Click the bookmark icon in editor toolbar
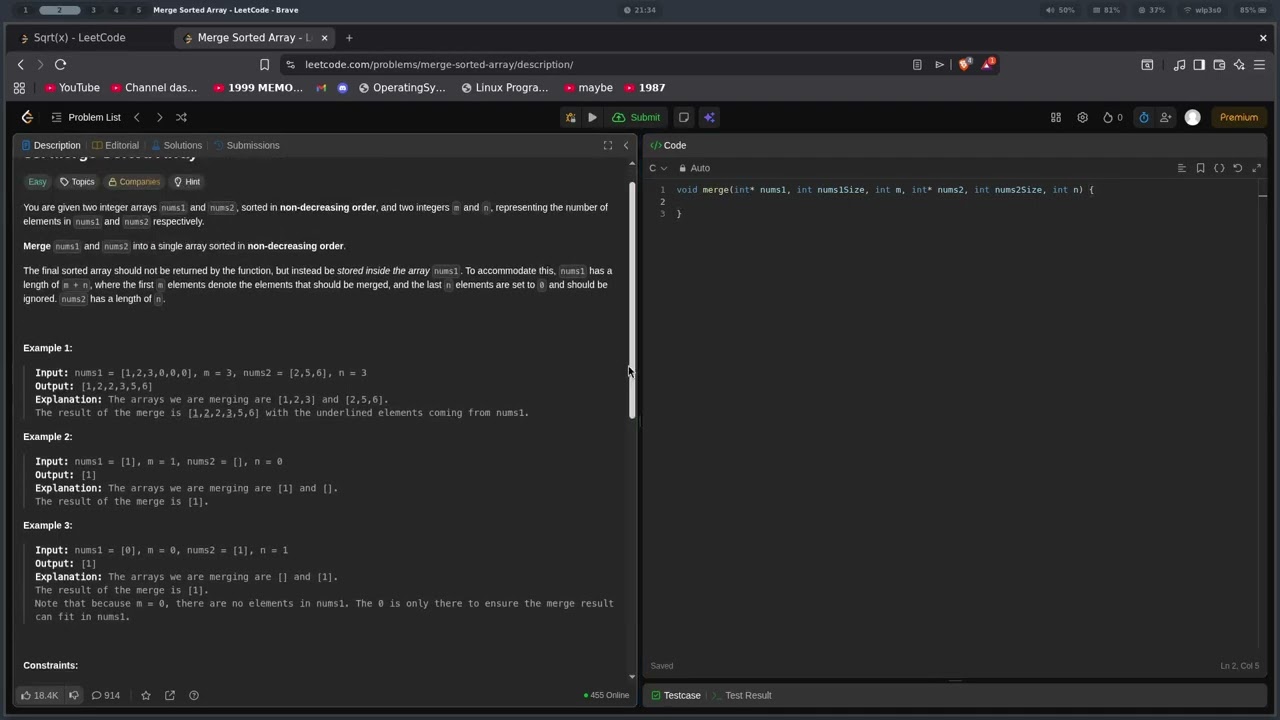The image size is (1280, 720). tap(1200, 168)
